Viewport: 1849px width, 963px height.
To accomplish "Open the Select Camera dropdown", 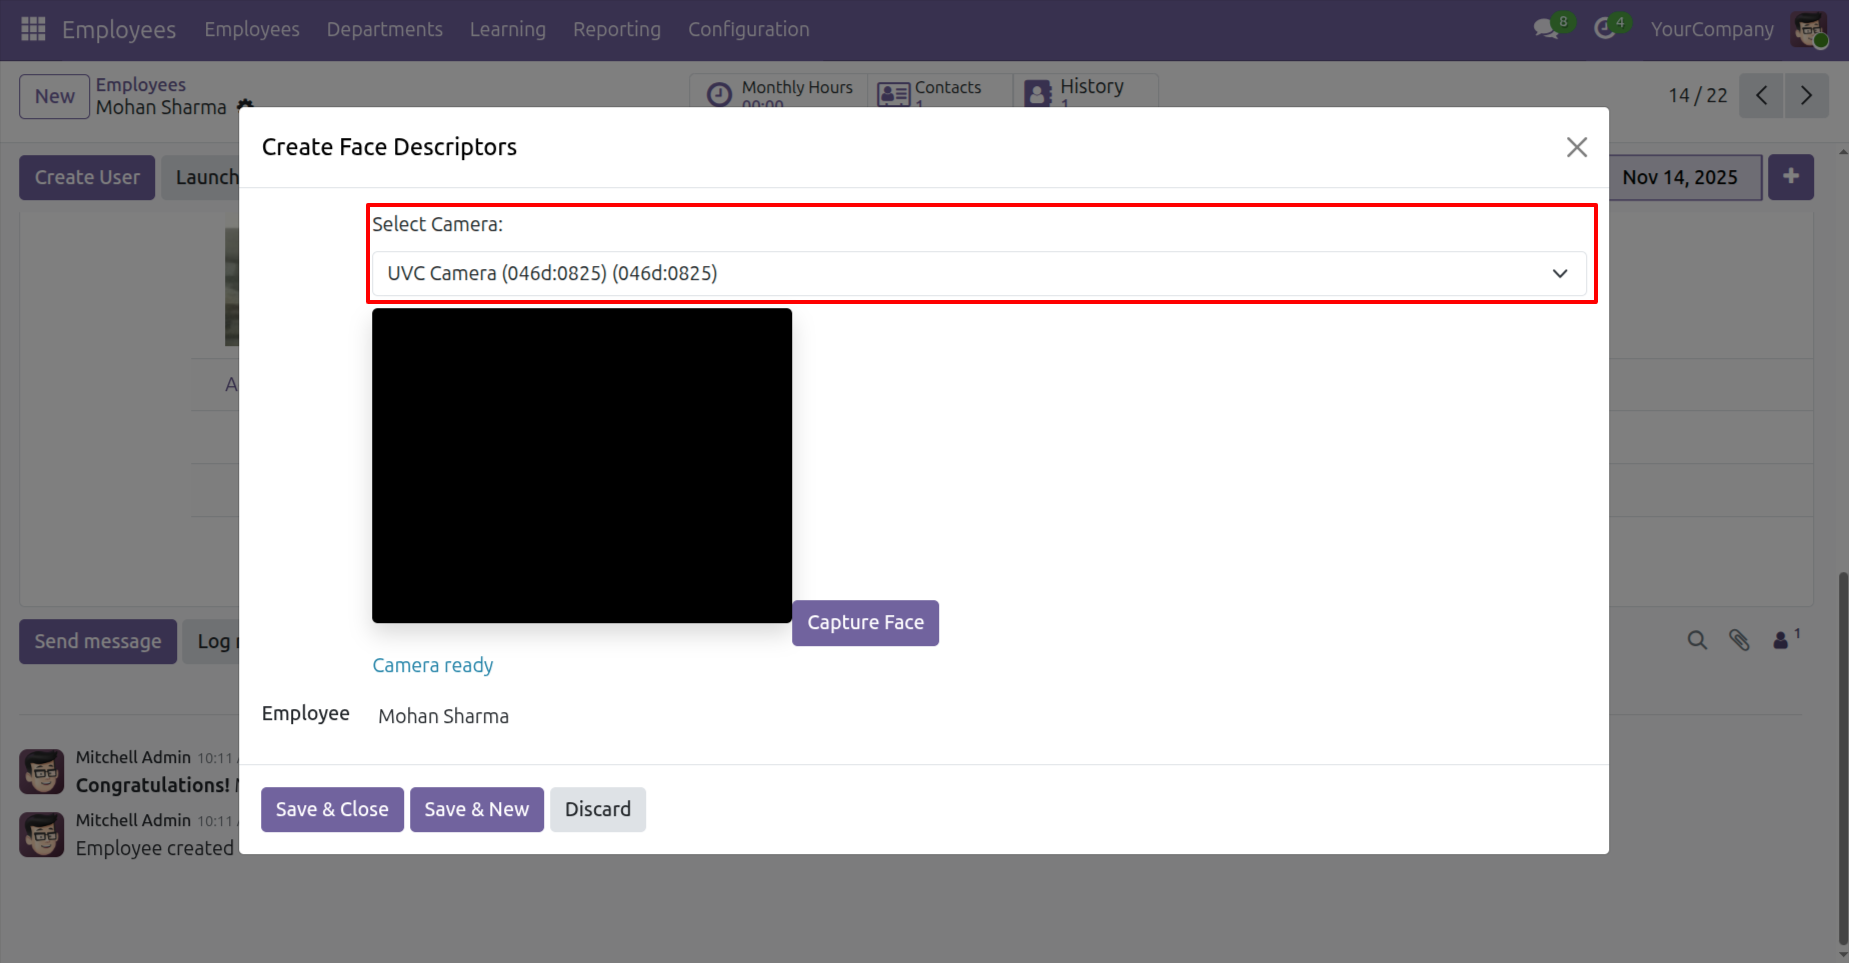I will tap(979, 273).
